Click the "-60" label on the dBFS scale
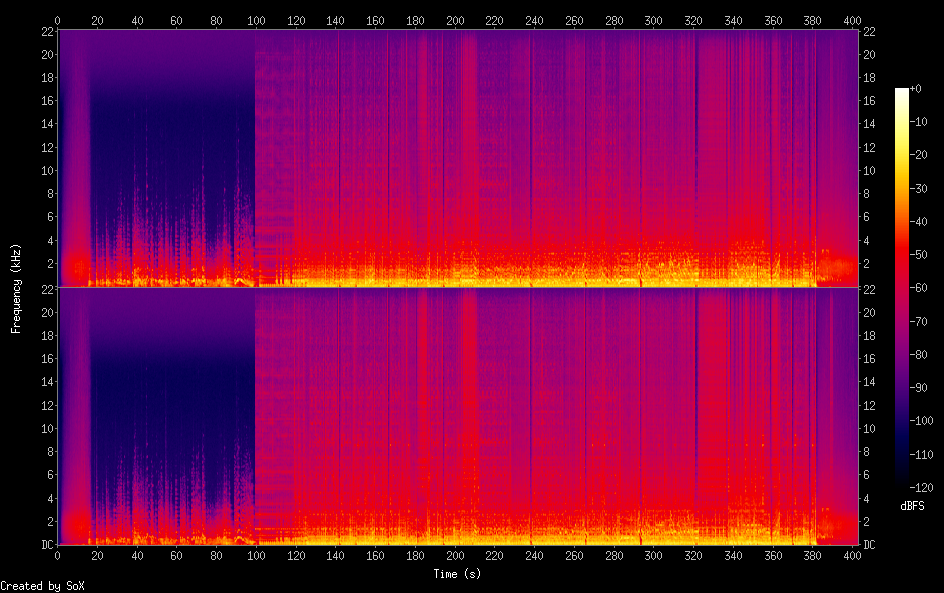944x593 pixels. pos(918,288)
